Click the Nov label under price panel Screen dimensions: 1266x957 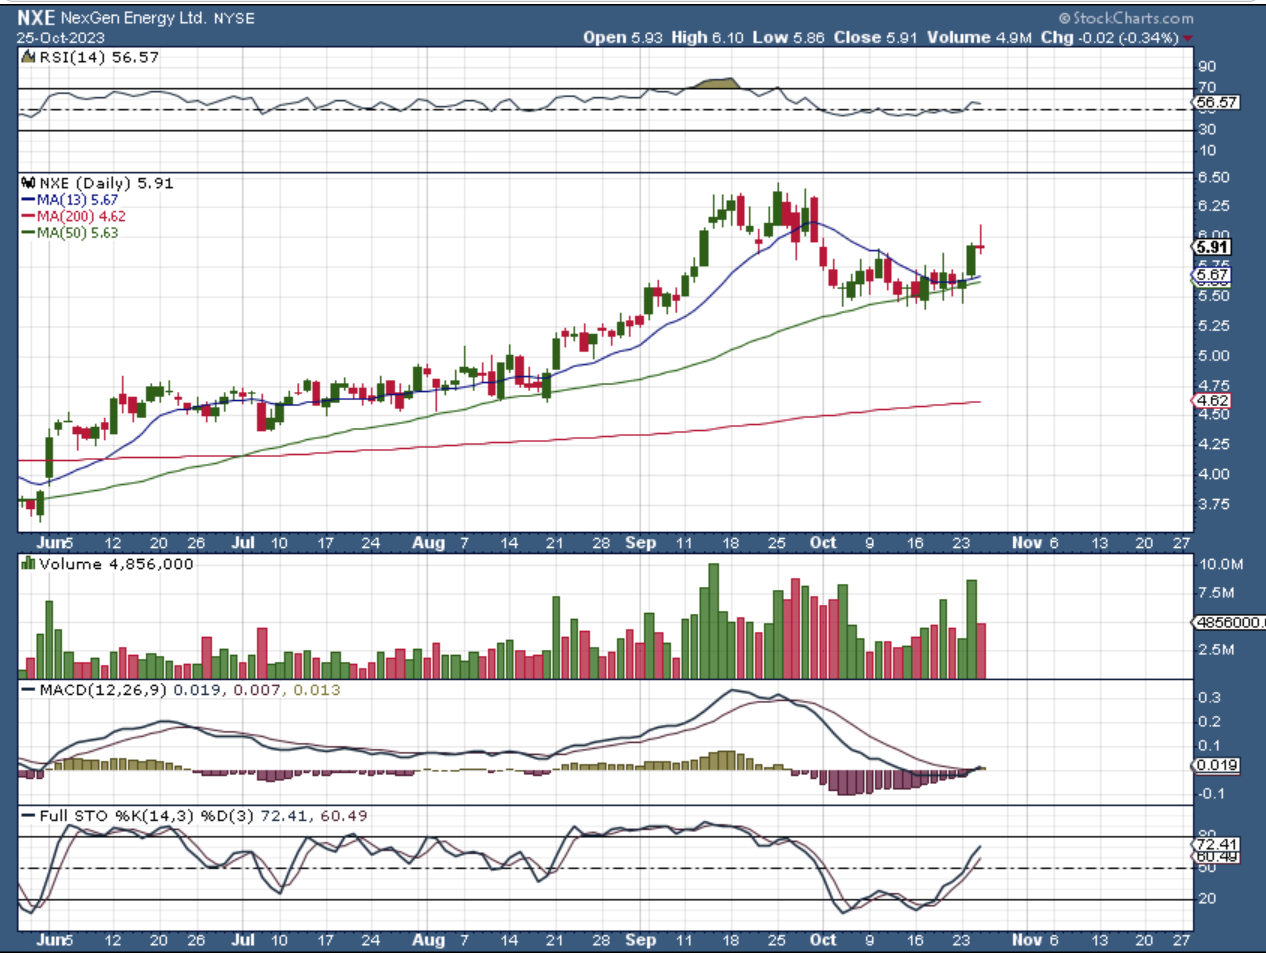pyautogui.click(x=1026, y=543)
